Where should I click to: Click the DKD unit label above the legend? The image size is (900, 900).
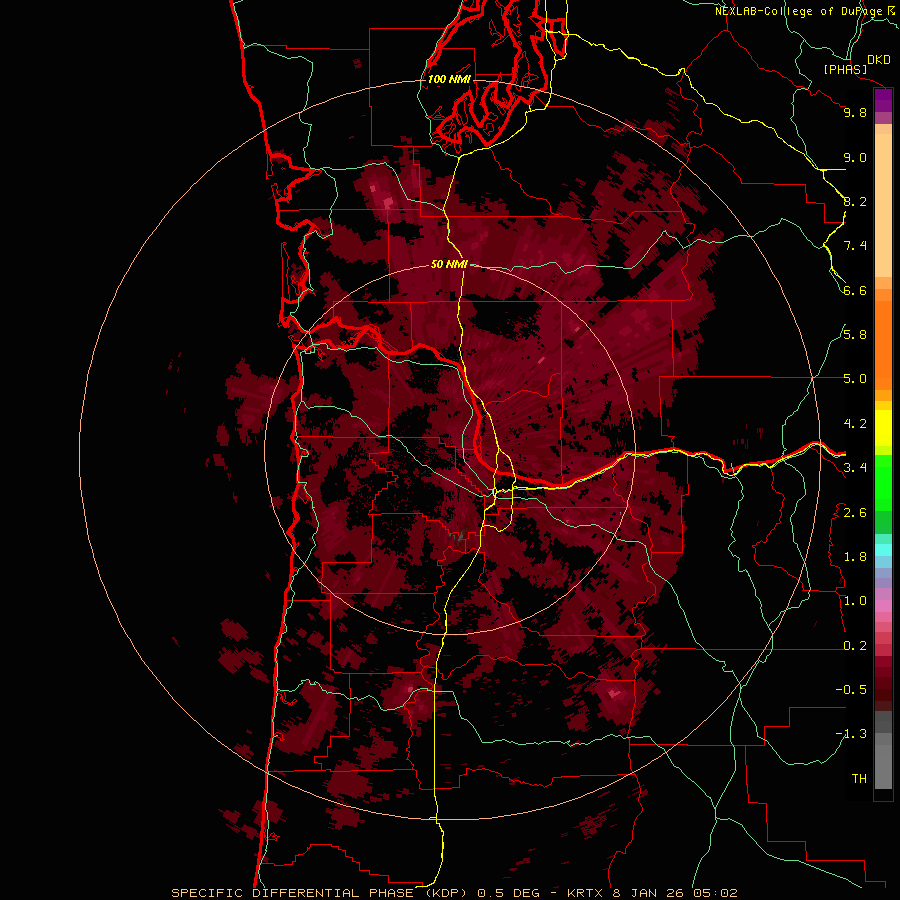pos(879,60)
